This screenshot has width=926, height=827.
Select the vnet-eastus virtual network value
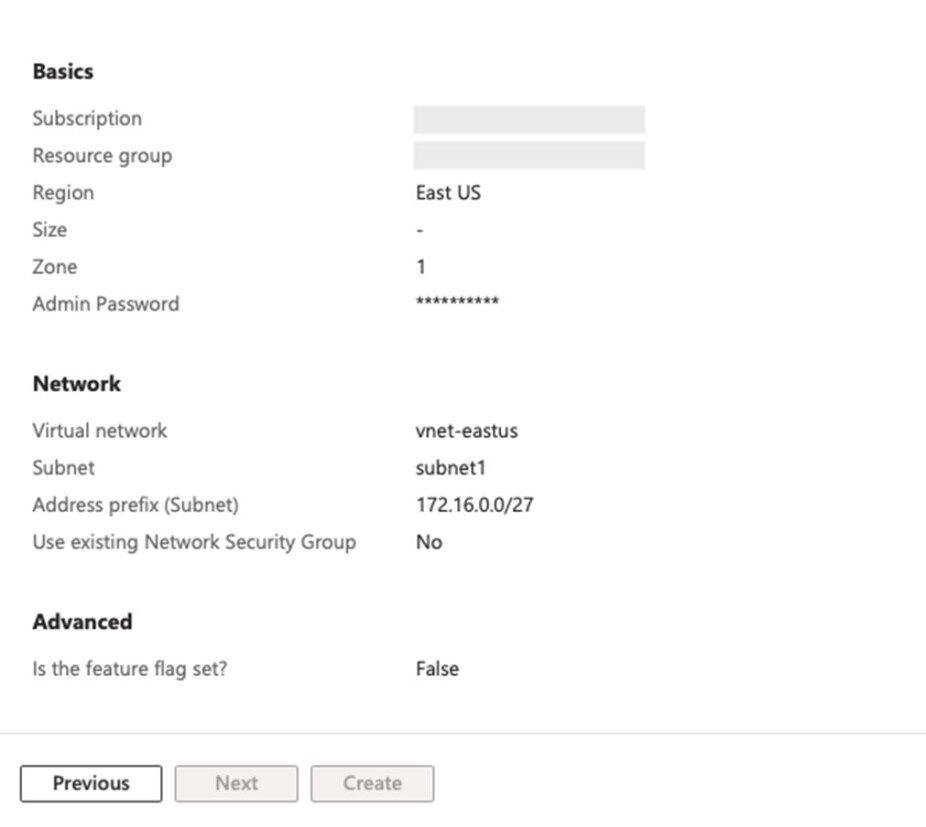467,431
